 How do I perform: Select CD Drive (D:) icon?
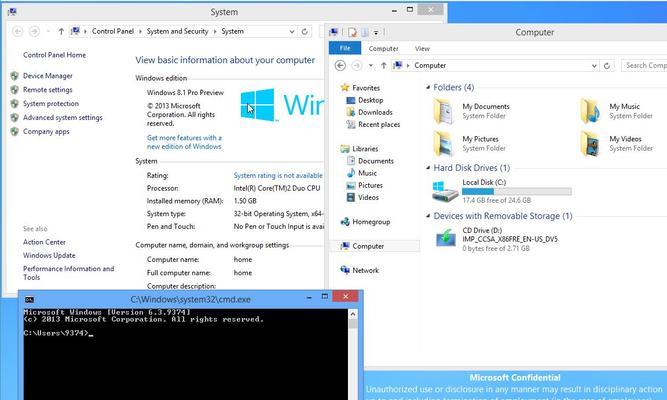[445, 238]
